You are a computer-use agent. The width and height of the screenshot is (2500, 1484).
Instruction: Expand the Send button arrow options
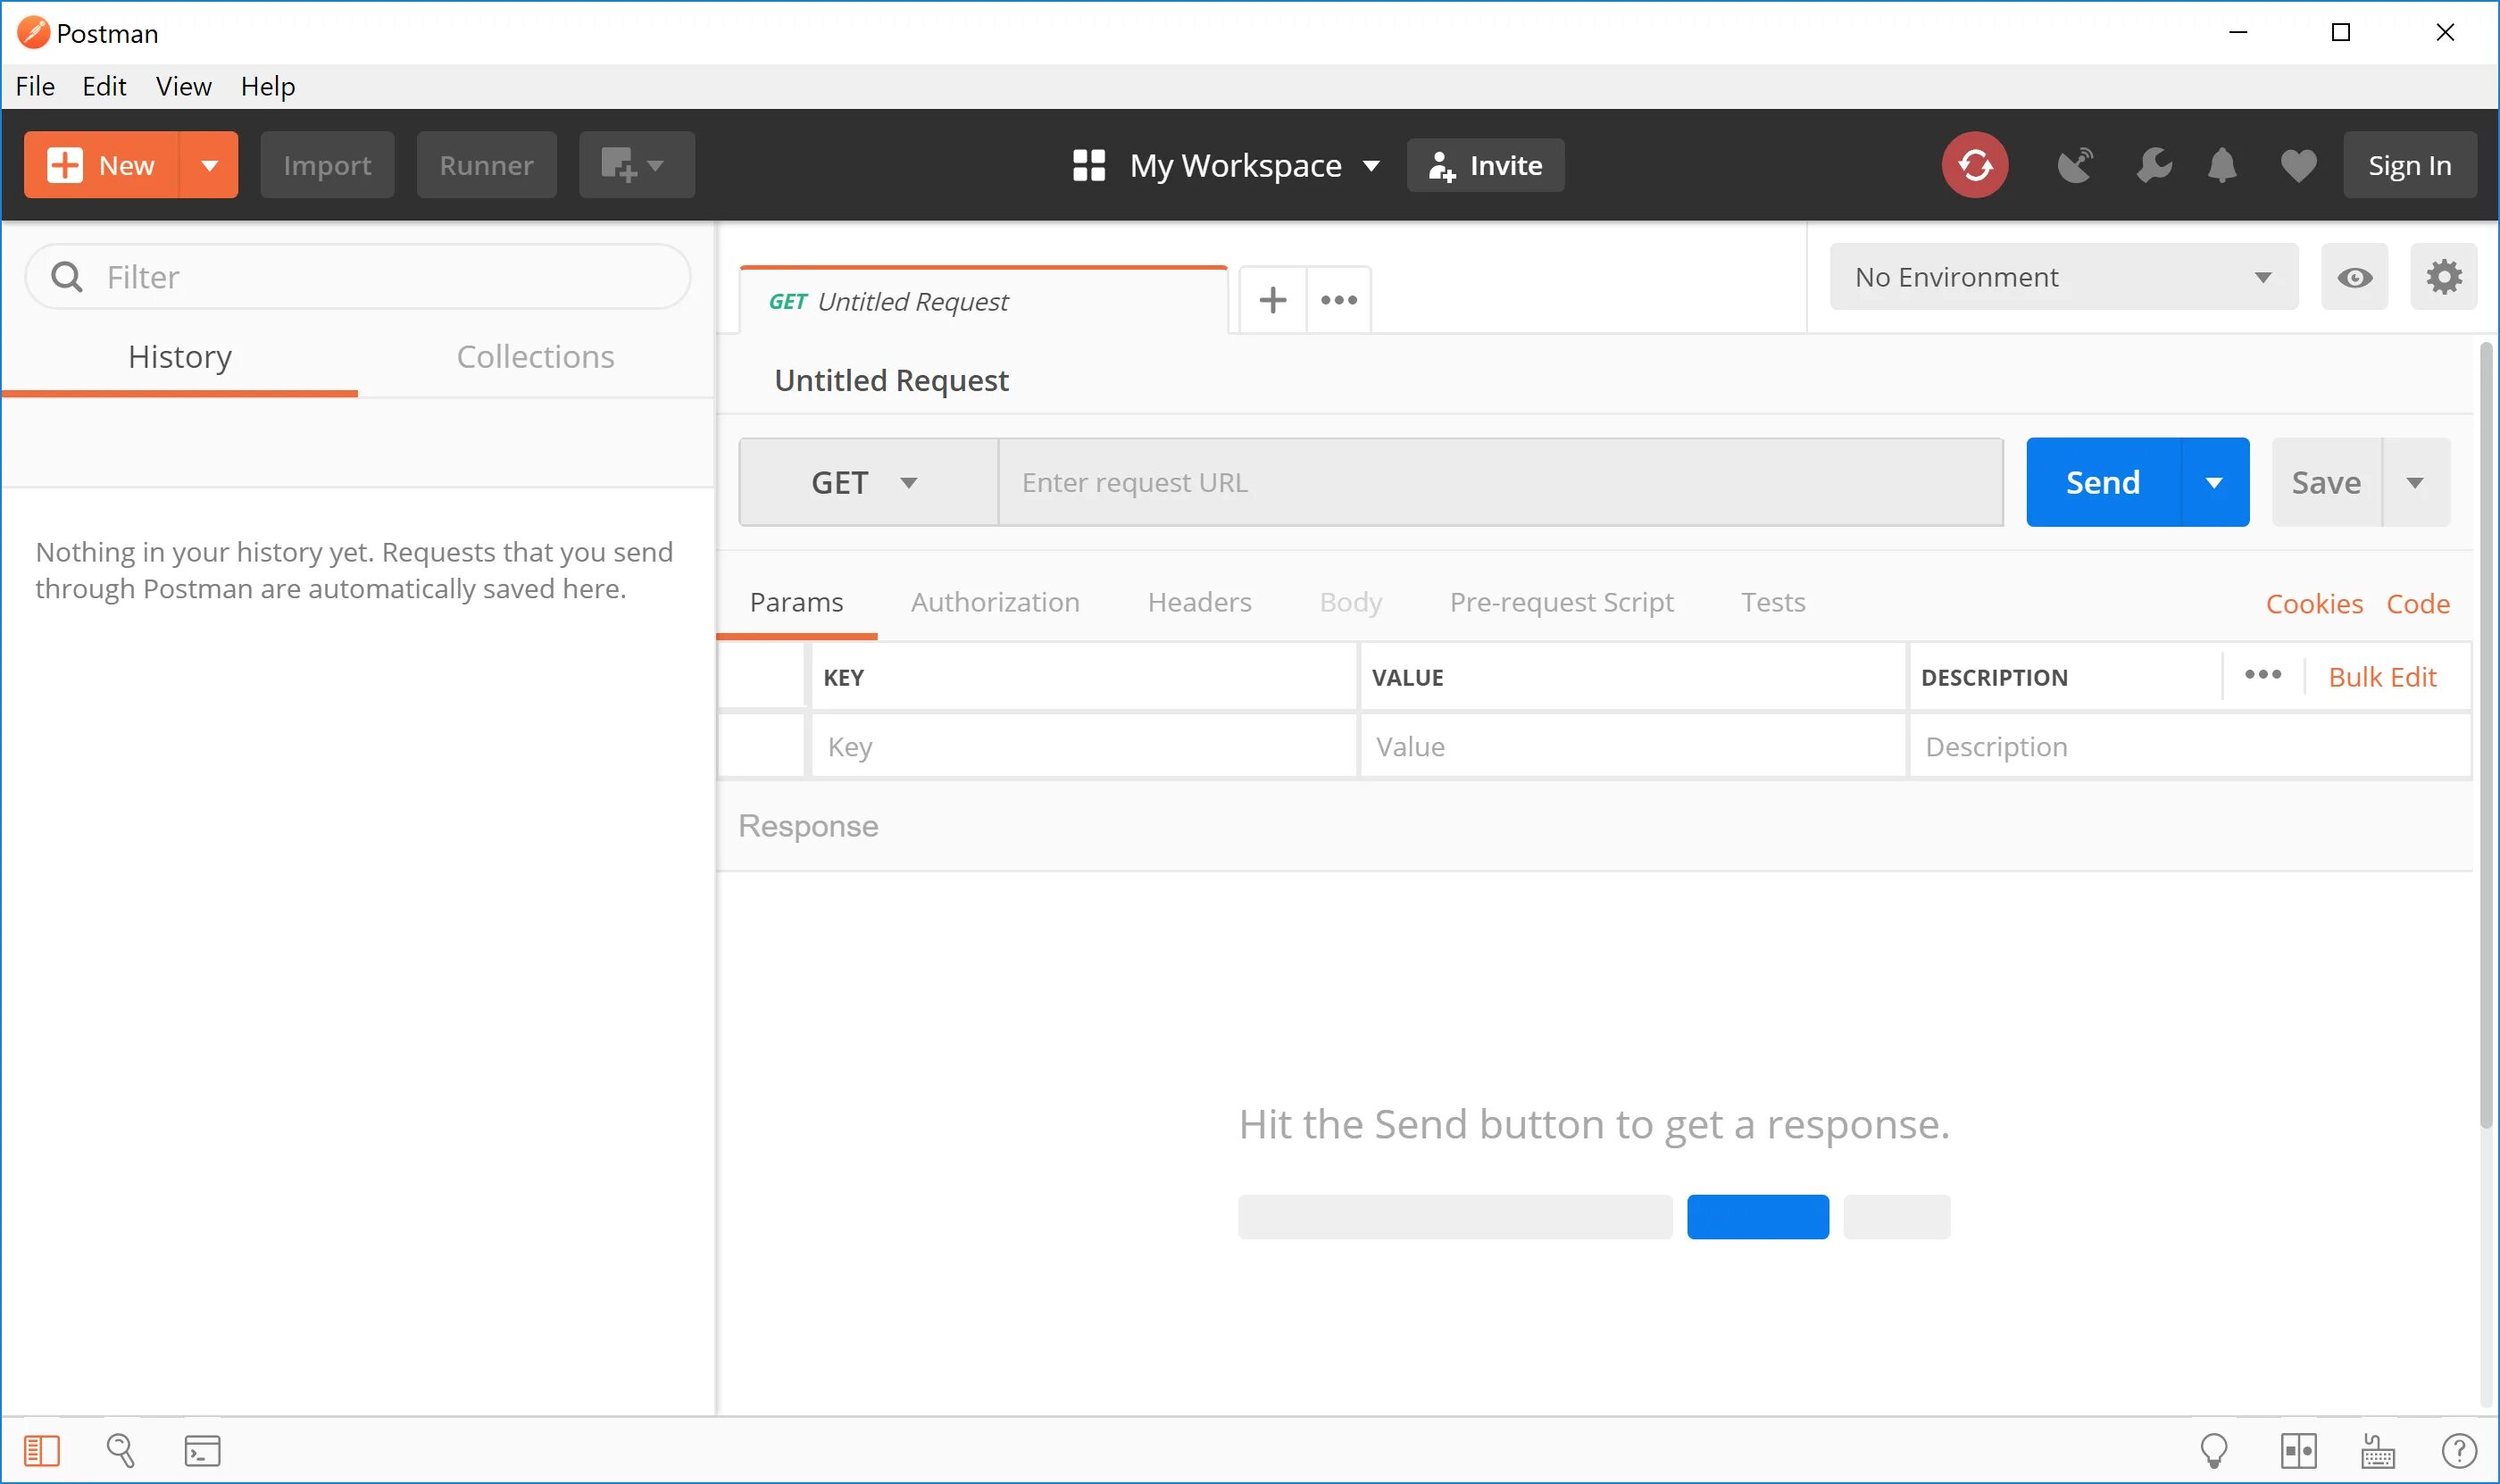click(x=2214, y=483)
